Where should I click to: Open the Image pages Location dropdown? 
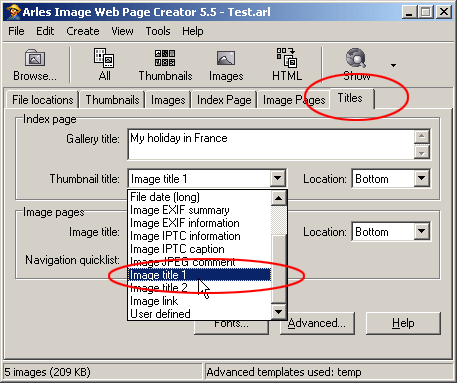(421, 232)
